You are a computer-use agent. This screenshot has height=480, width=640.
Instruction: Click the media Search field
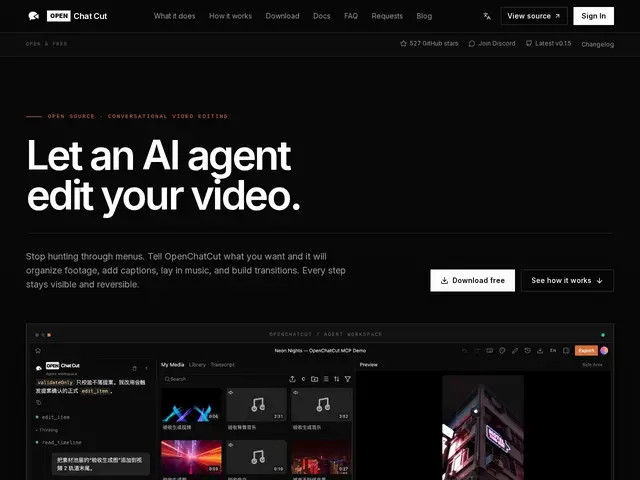click(224, 379)
